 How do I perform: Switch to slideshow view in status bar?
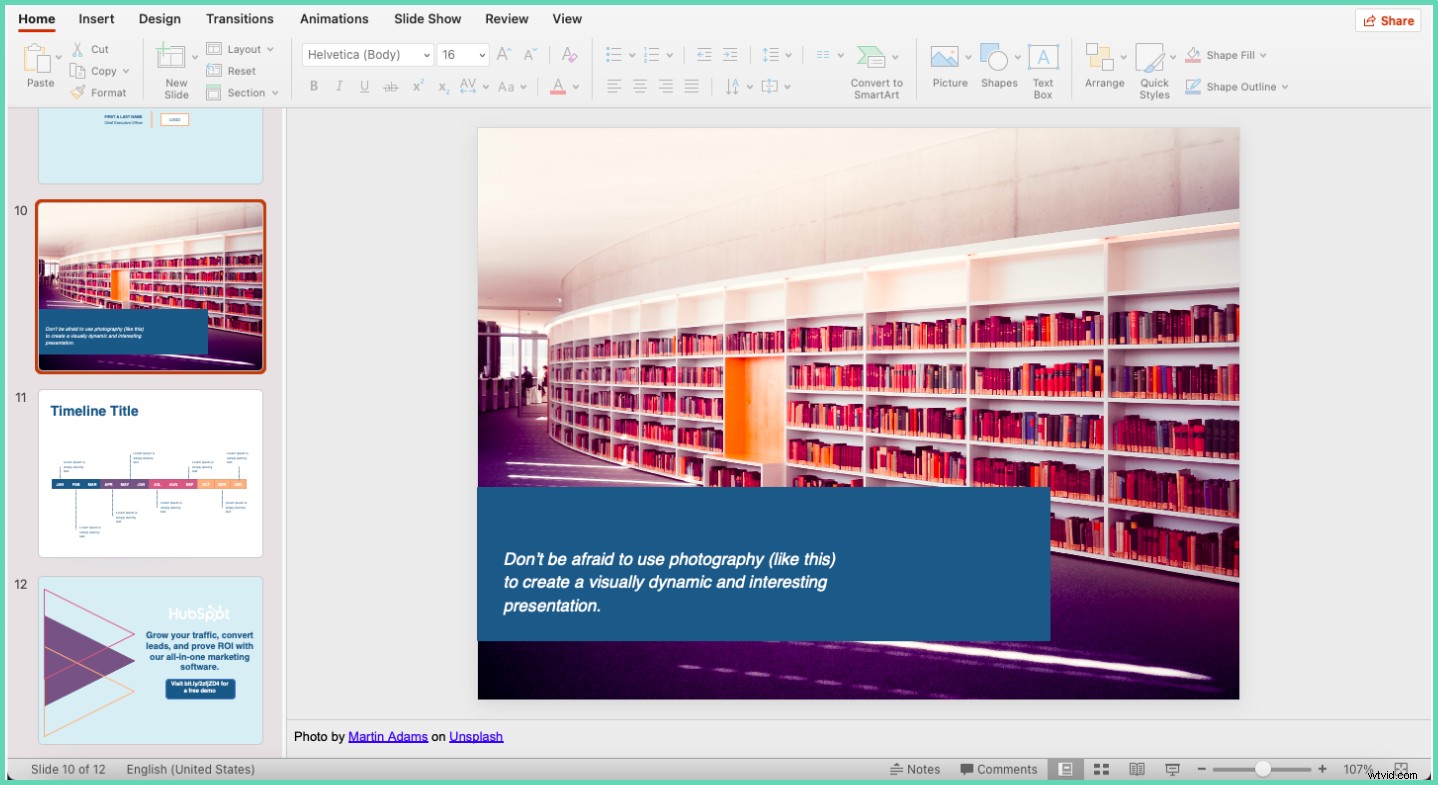coord(1170,769)
